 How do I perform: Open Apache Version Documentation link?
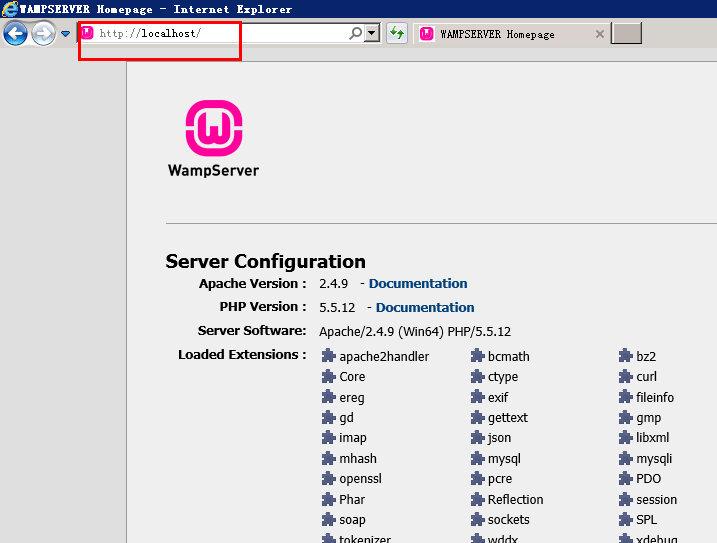click(418, 284)
